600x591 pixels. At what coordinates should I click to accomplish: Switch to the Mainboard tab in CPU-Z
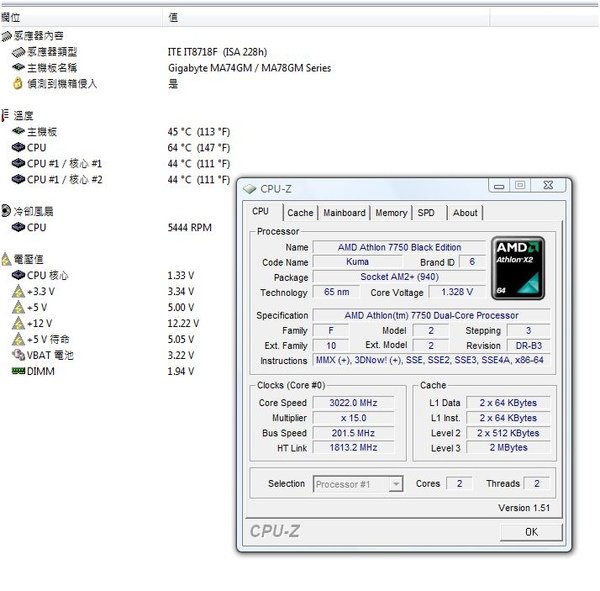pos(344,213)
